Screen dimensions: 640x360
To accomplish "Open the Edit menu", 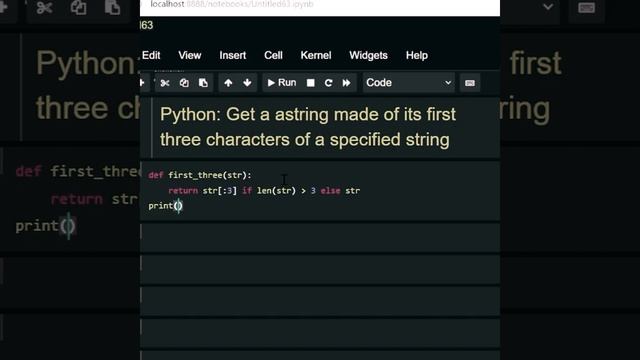I will click(151, 56).
